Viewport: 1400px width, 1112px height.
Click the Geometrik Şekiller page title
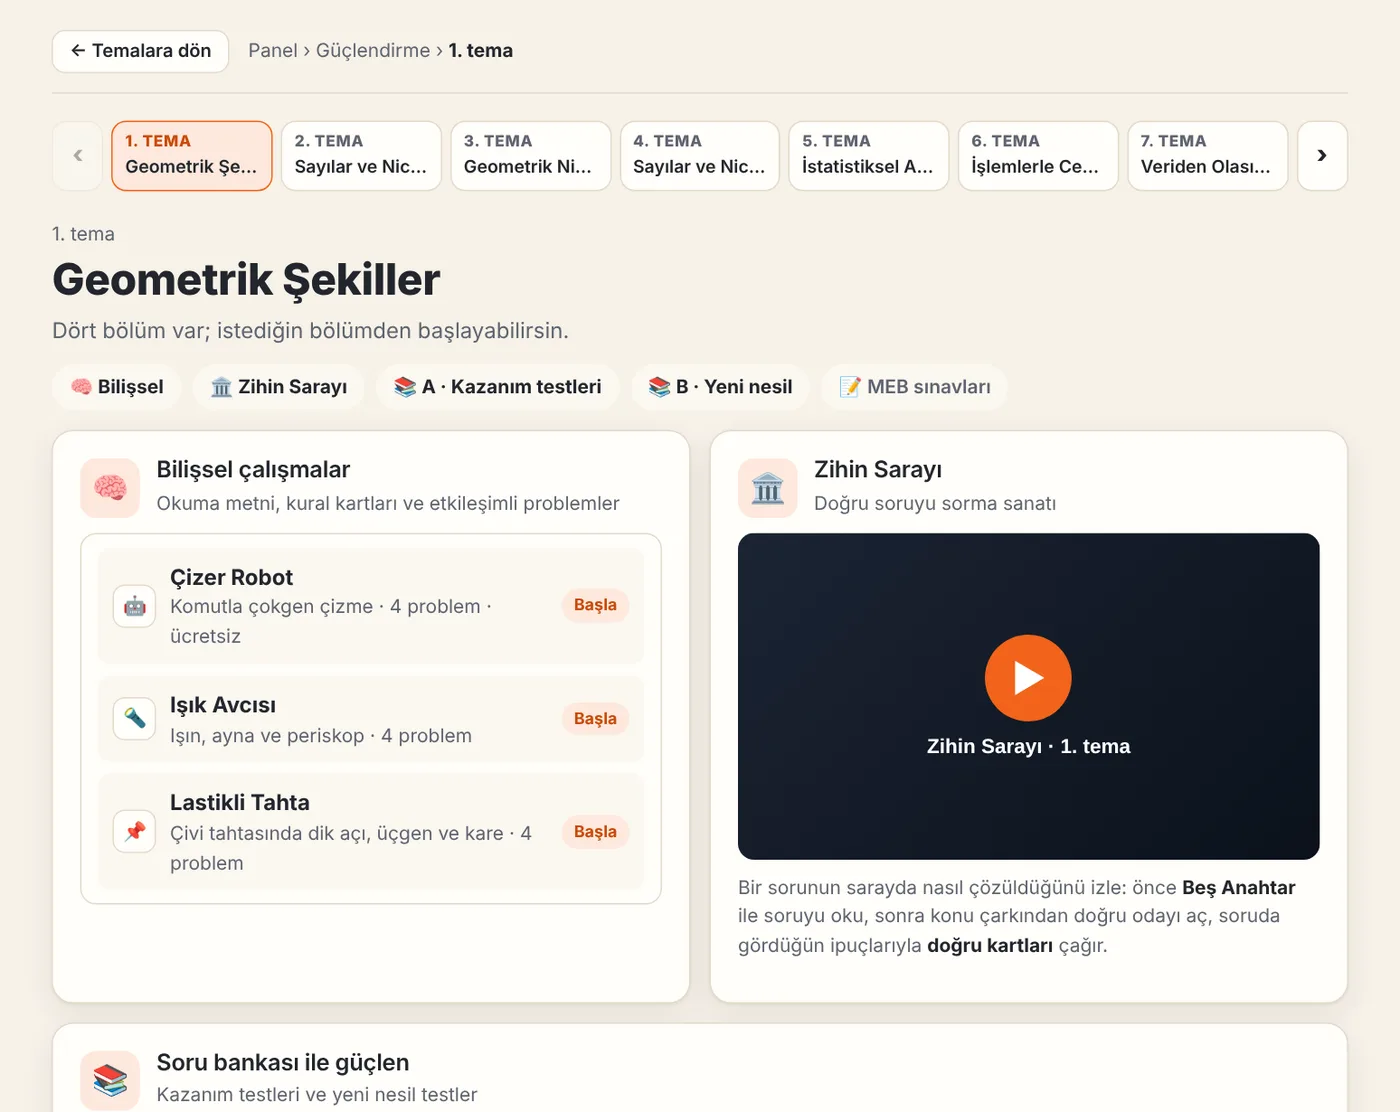coord(246,280)
